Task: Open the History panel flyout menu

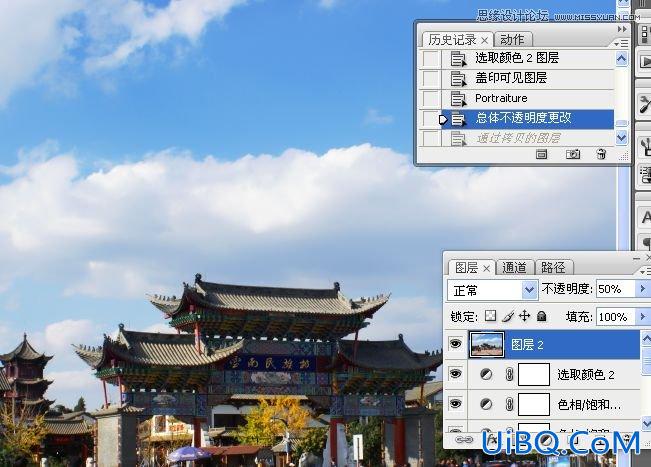Action: (621, 43)
